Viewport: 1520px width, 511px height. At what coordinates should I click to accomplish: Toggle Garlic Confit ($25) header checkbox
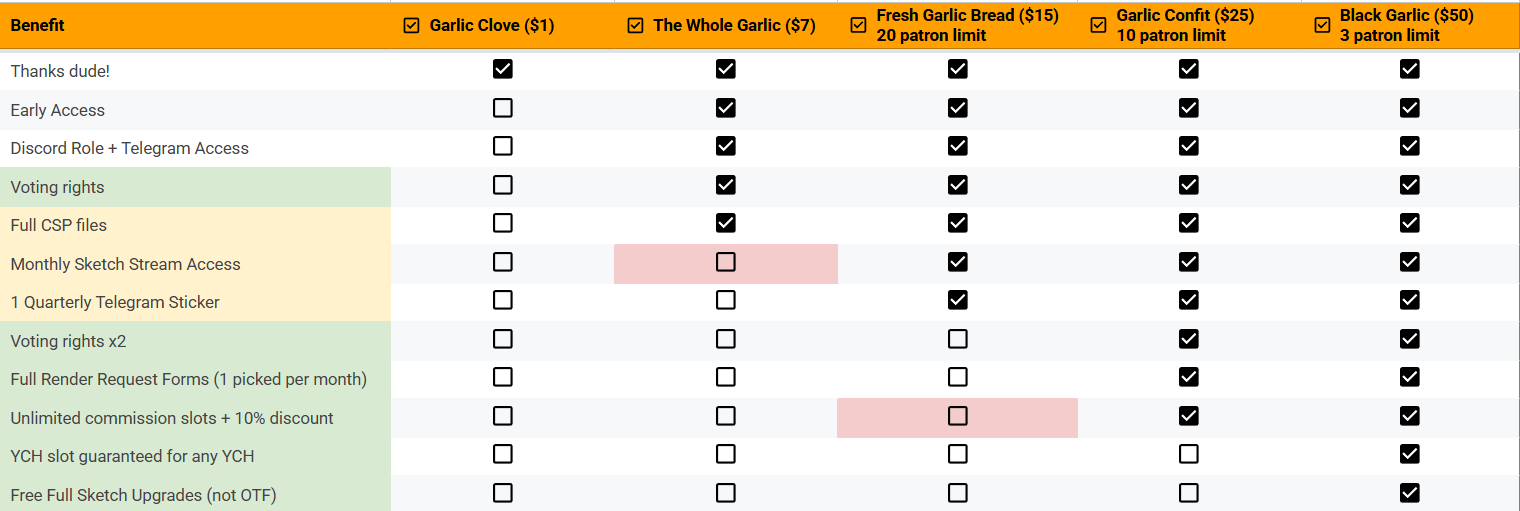pyautogui.click(x=1098, y=26)
